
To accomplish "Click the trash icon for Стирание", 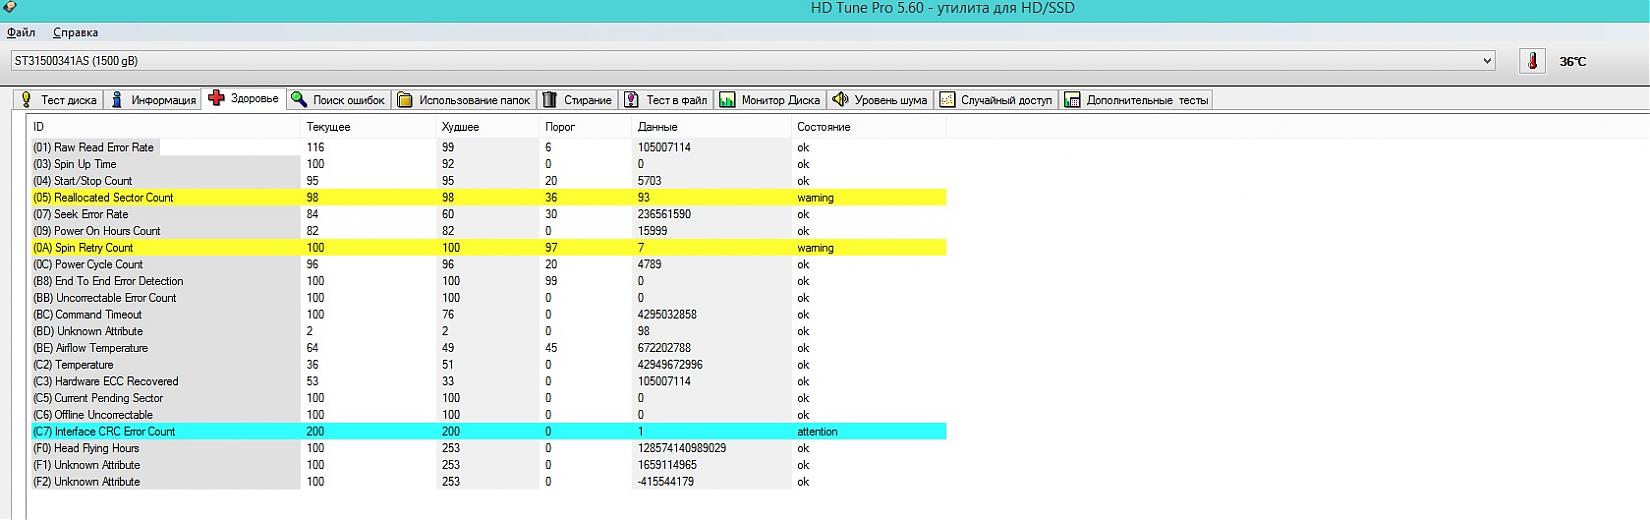I will 550,100.
